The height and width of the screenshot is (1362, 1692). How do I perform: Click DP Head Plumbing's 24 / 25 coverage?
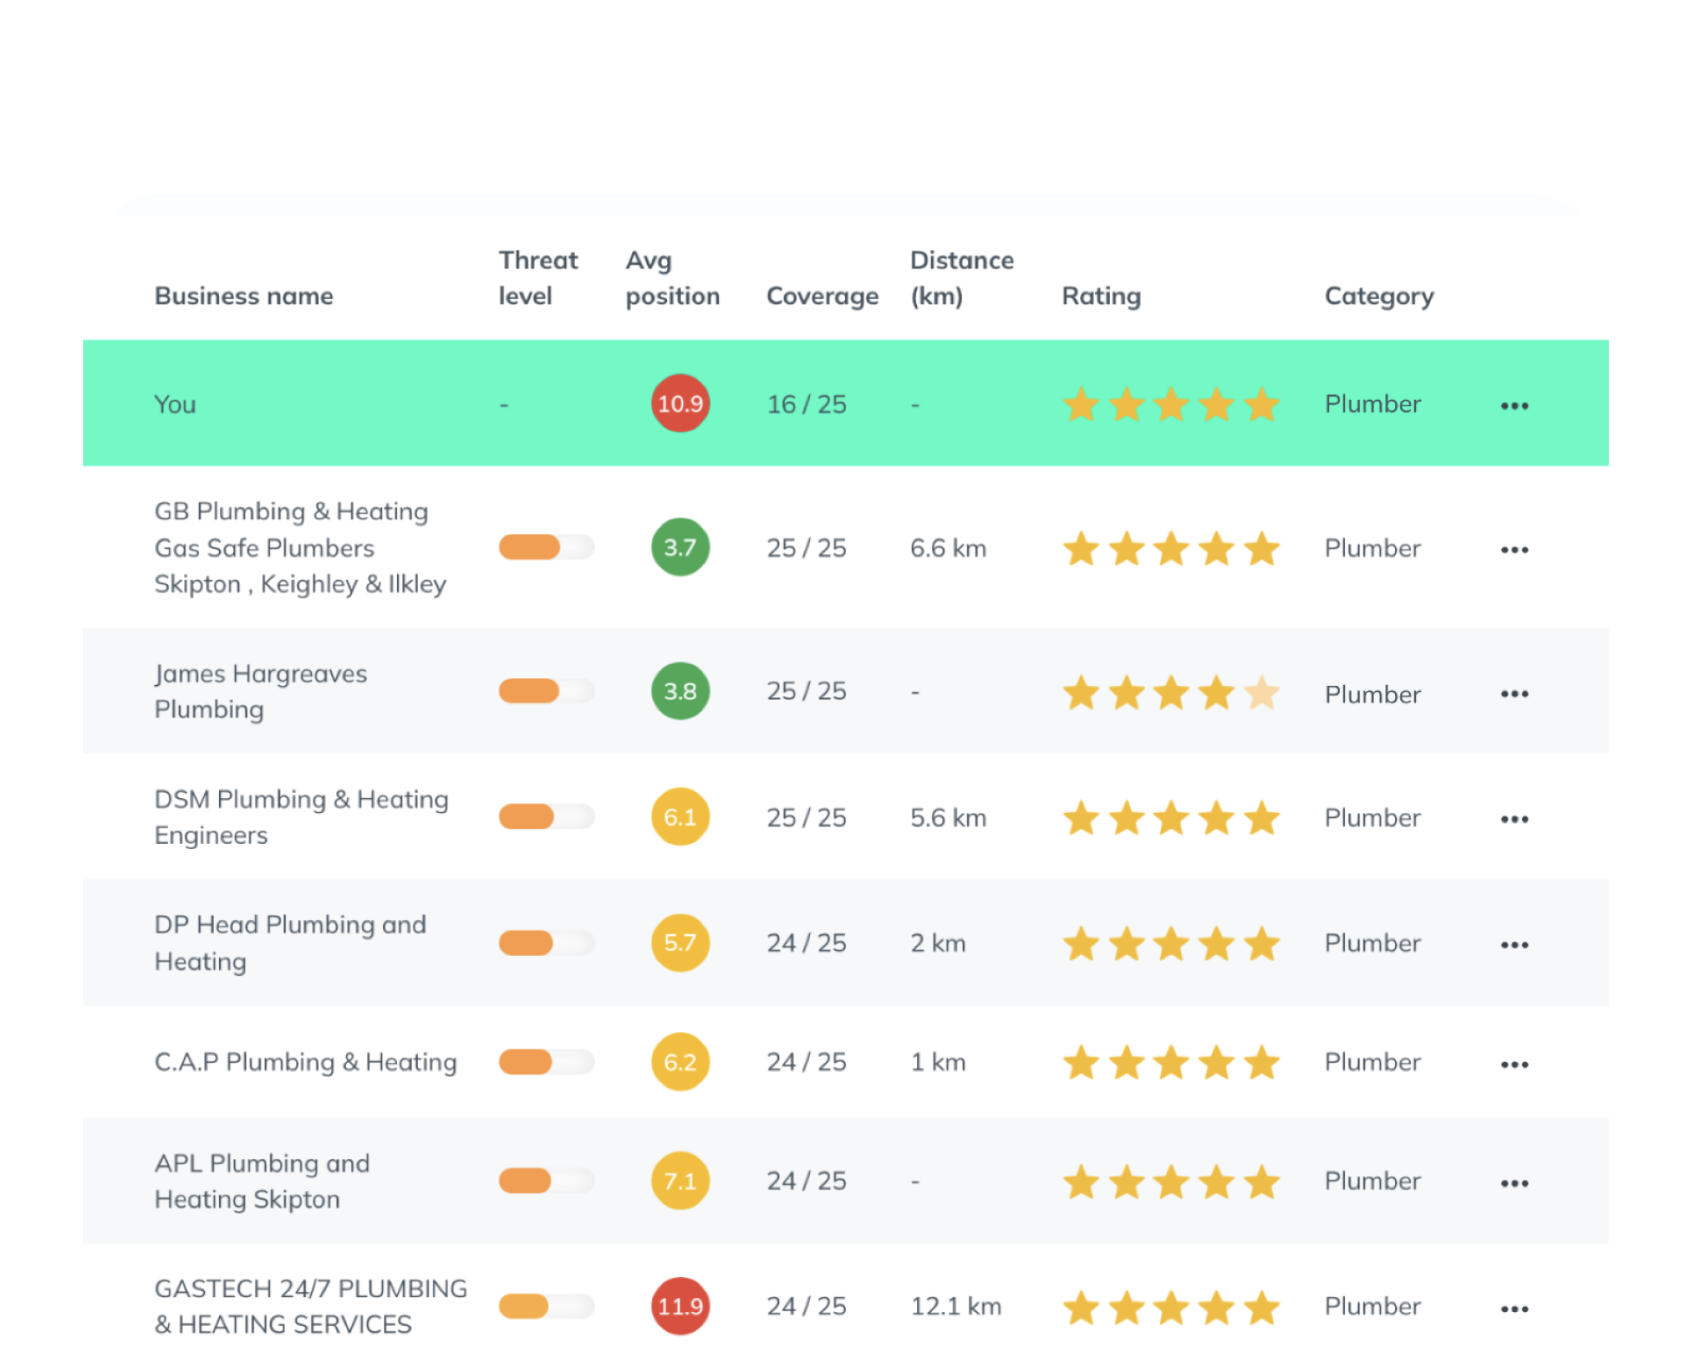[x=806, y=943]
